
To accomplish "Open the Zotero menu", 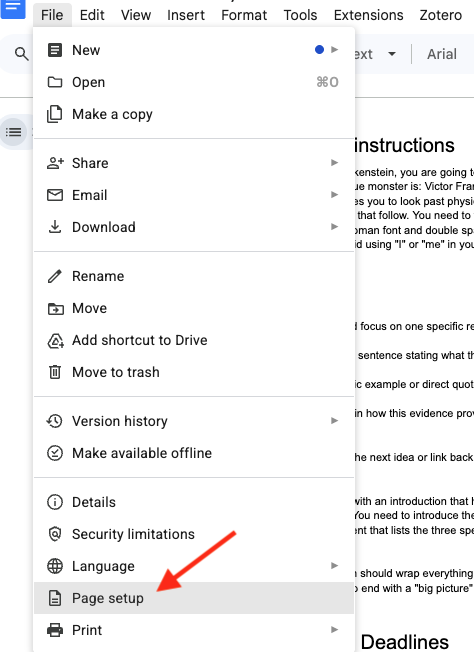I will (441, 15).
